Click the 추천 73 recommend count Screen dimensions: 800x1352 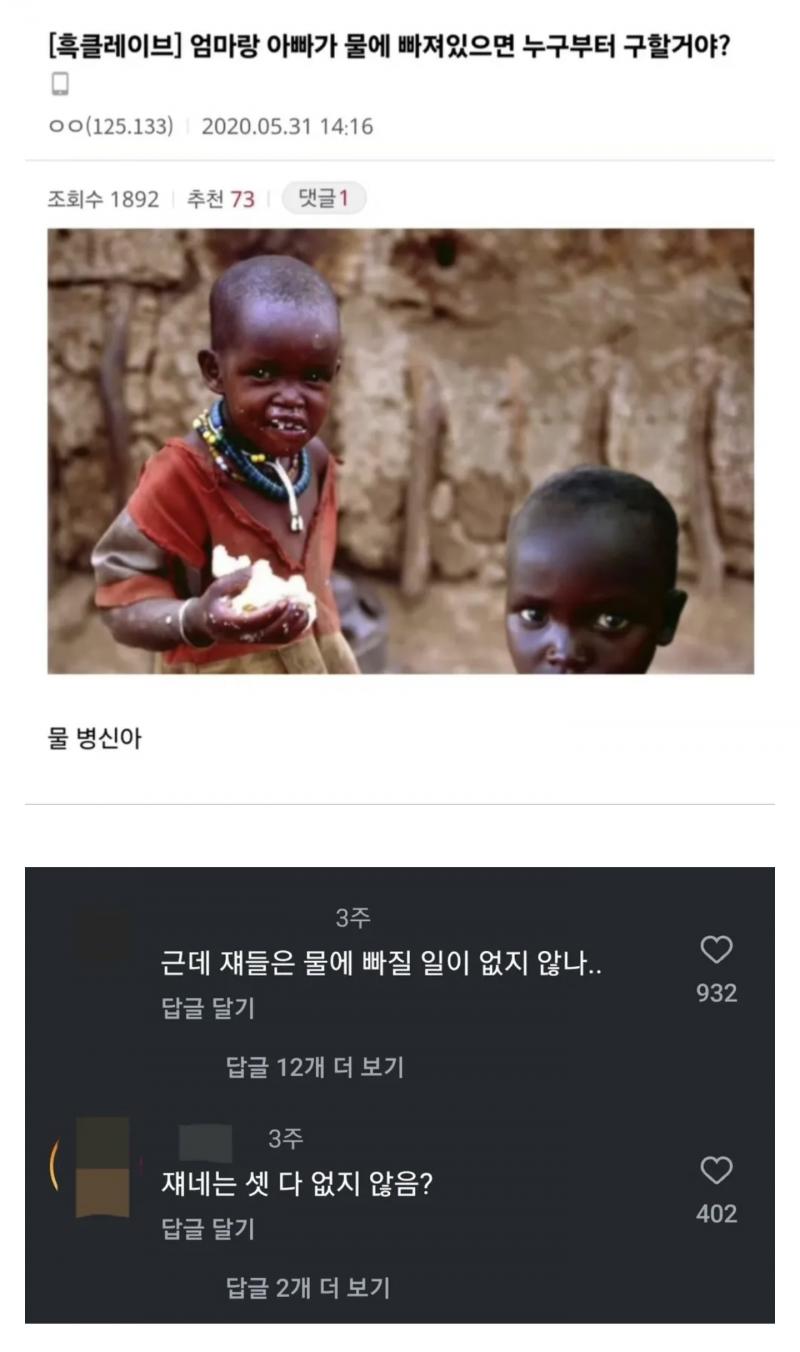coord(221,199)
